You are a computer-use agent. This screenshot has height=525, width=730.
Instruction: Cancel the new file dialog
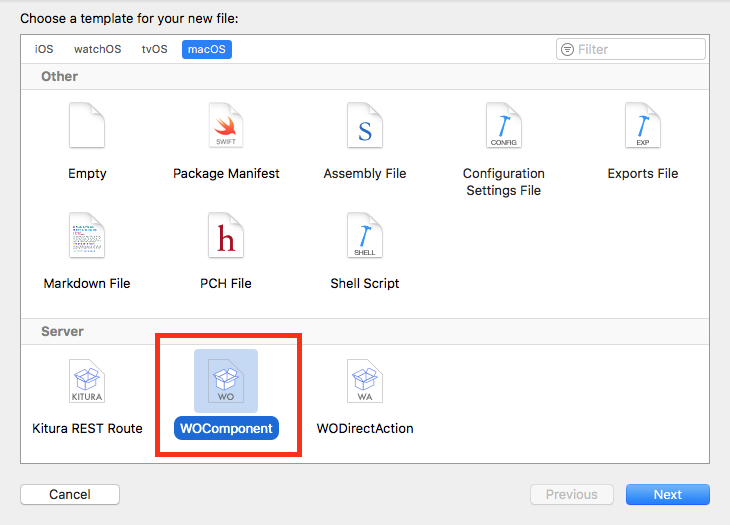pyautogui.click(x=70, y=494)
